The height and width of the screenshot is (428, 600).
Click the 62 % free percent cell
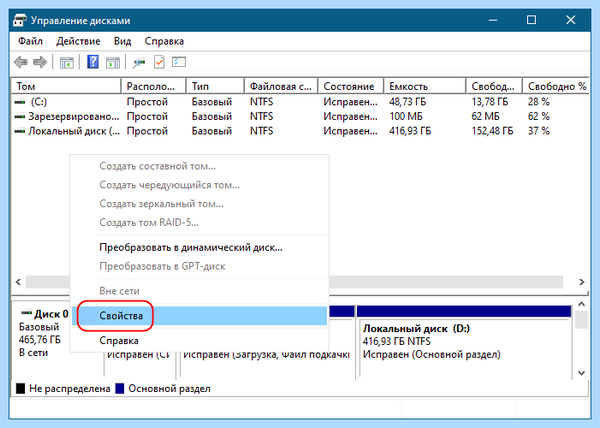click(539, 117)
